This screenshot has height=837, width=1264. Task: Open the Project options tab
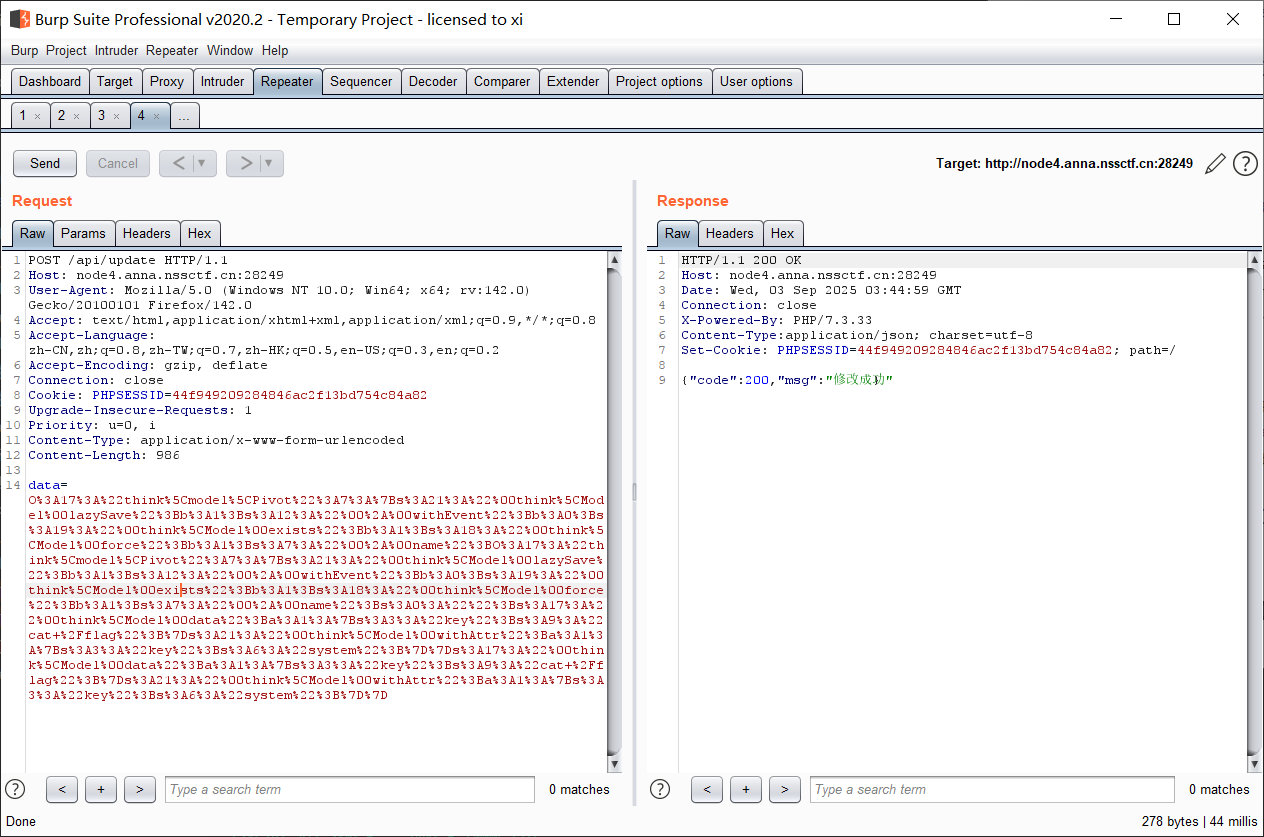click(659, 82)
